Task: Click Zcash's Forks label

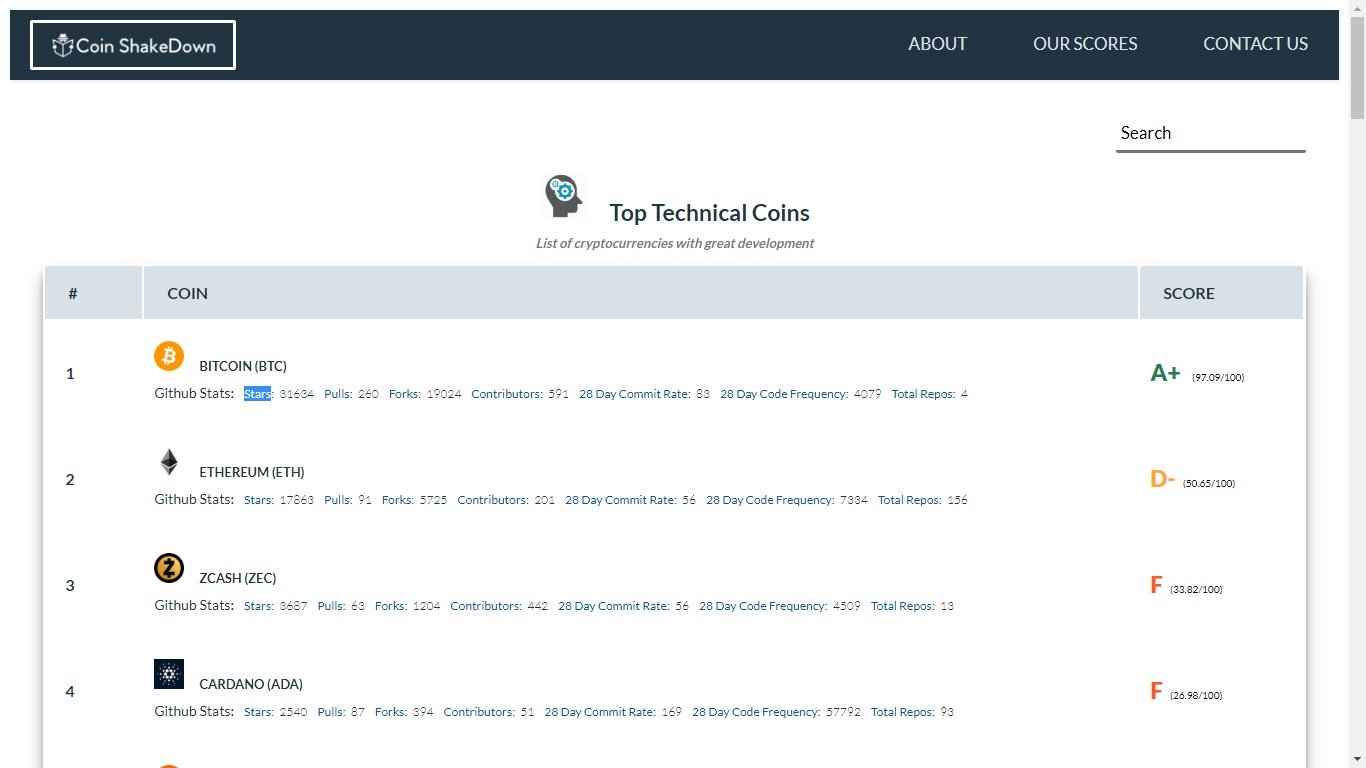Action: point(391,606)
